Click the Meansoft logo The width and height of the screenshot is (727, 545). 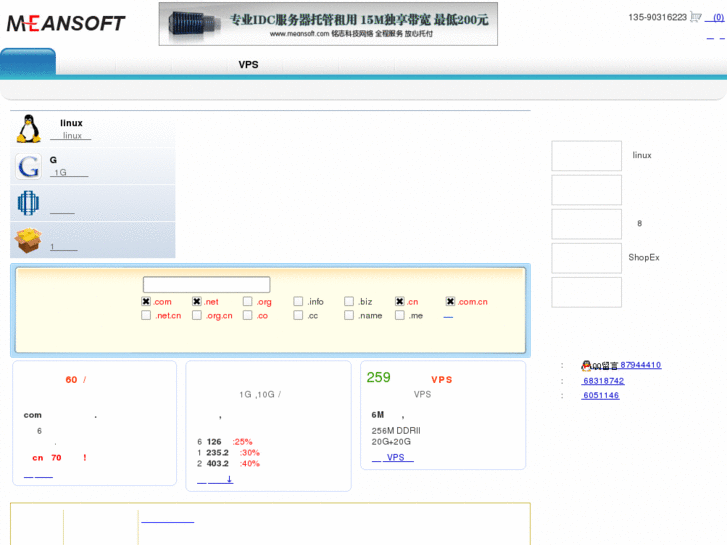(66, 23)
